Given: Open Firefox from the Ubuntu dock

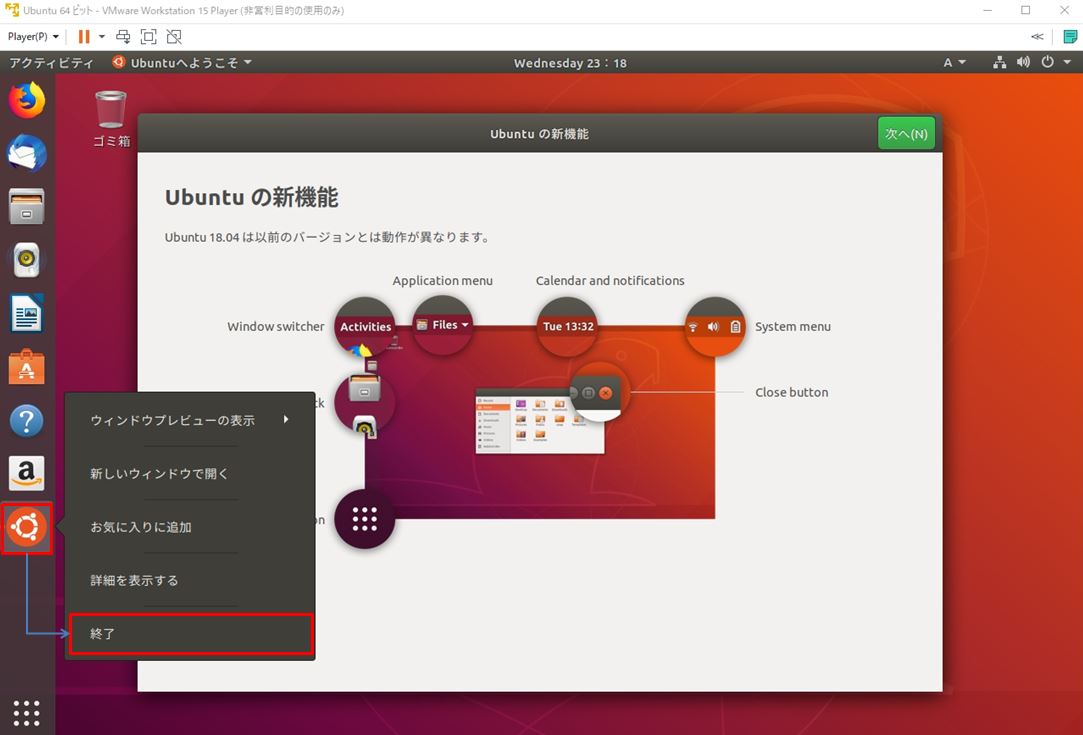Looking at the screenshot, I should click(27, 100).
